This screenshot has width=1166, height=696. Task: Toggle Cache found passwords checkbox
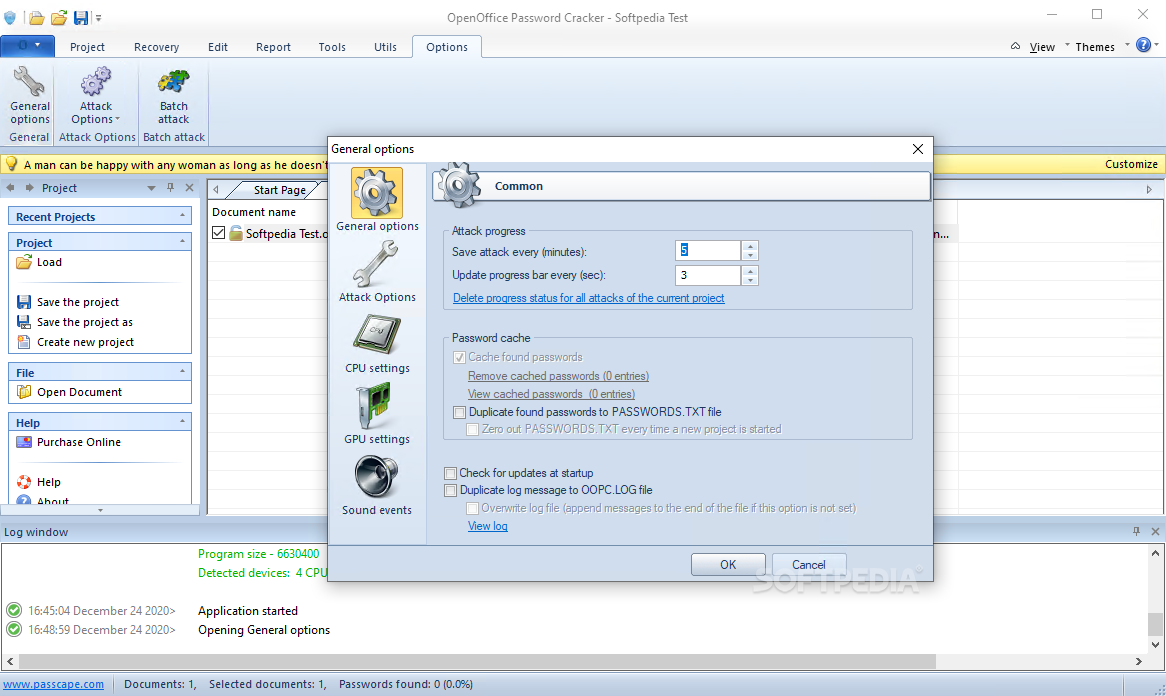coord(460,357)
